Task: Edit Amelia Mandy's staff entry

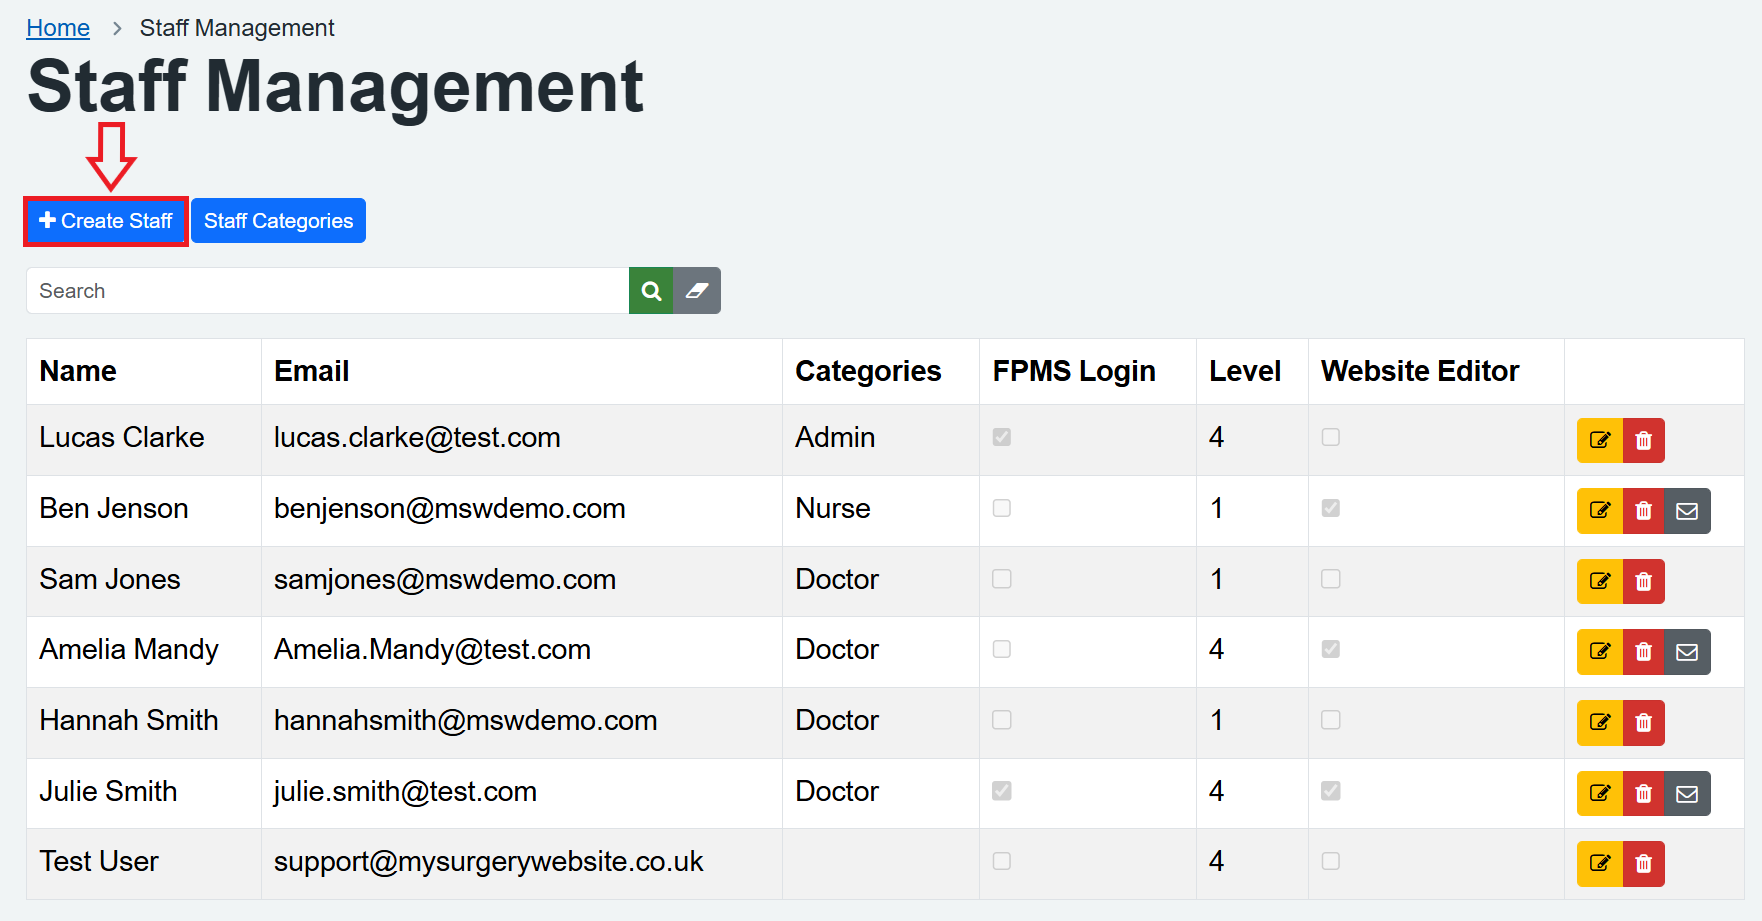Action: point(1599,651)
